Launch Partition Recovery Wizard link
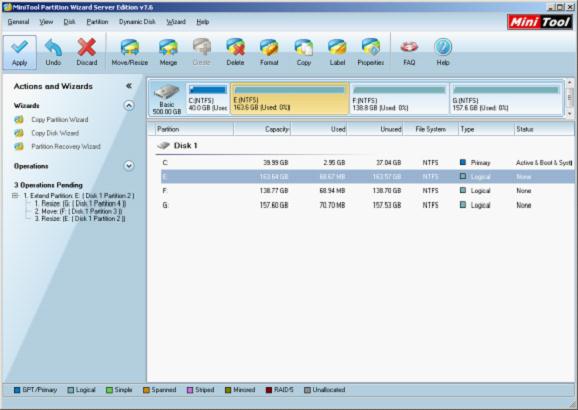This screenshot has height=410, width=578. [66, 147]
